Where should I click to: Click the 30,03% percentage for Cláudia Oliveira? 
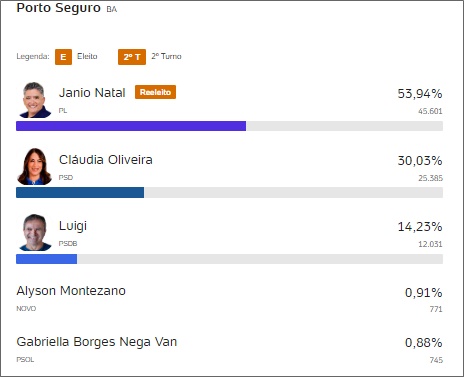pyautogui.click(x=420, y=161)
